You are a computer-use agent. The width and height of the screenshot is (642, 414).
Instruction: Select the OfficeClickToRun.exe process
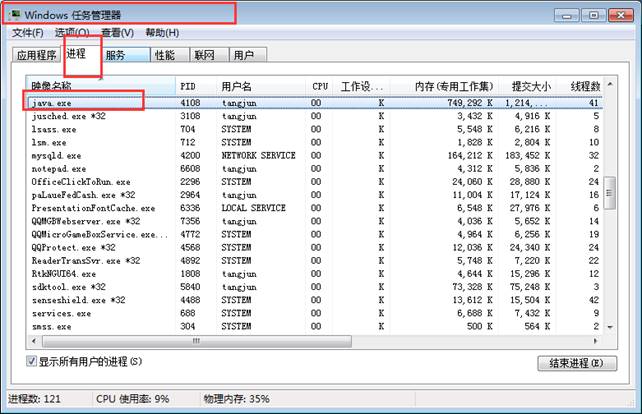(x=314, y=182)
